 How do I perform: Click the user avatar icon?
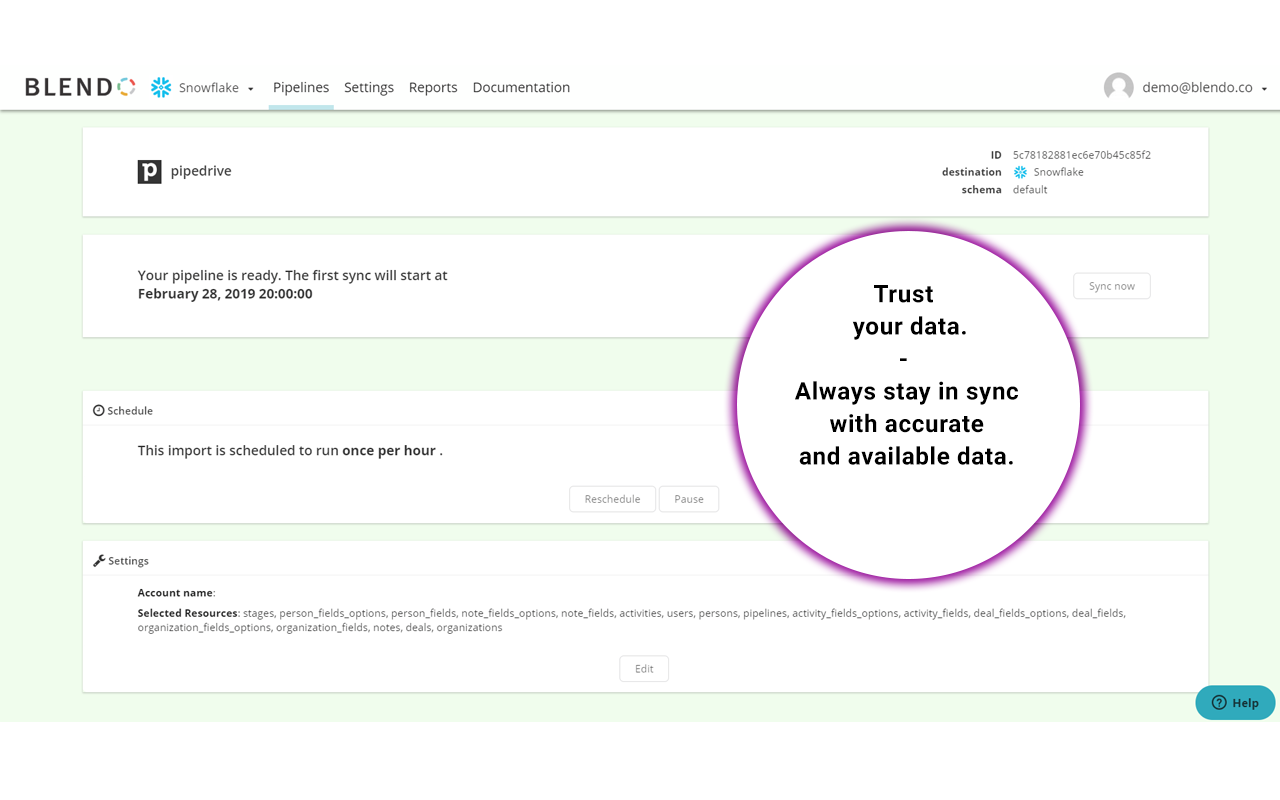pos(1119,86)
